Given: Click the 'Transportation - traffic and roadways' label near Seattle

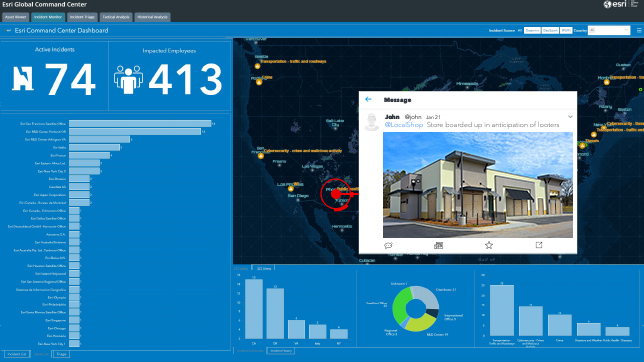Looking at the screenshot, I should coord(293,61).
